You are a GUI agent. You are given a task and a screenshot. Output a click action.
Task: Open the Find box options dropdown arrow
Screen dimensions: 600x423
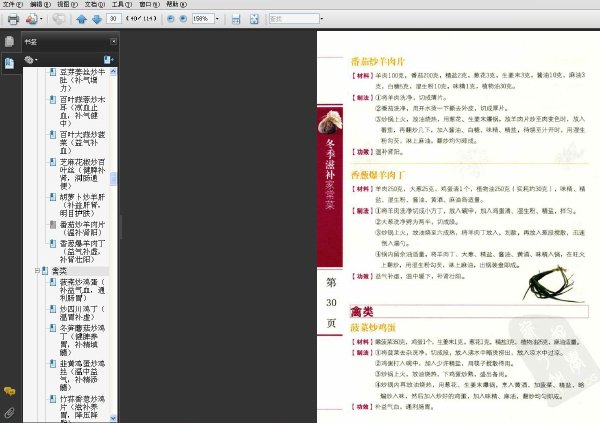coord(322,18)
